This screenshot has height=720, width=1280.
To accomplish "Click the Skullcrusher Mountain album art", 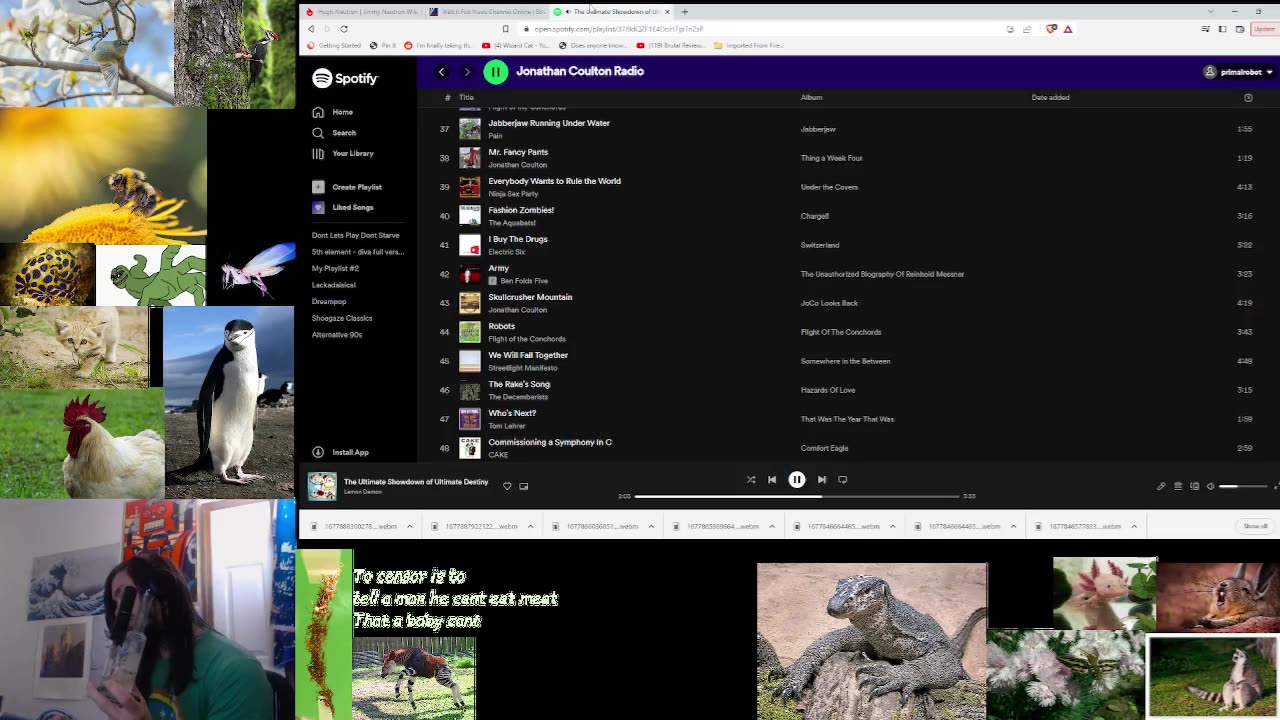I will tap(469, 303).
